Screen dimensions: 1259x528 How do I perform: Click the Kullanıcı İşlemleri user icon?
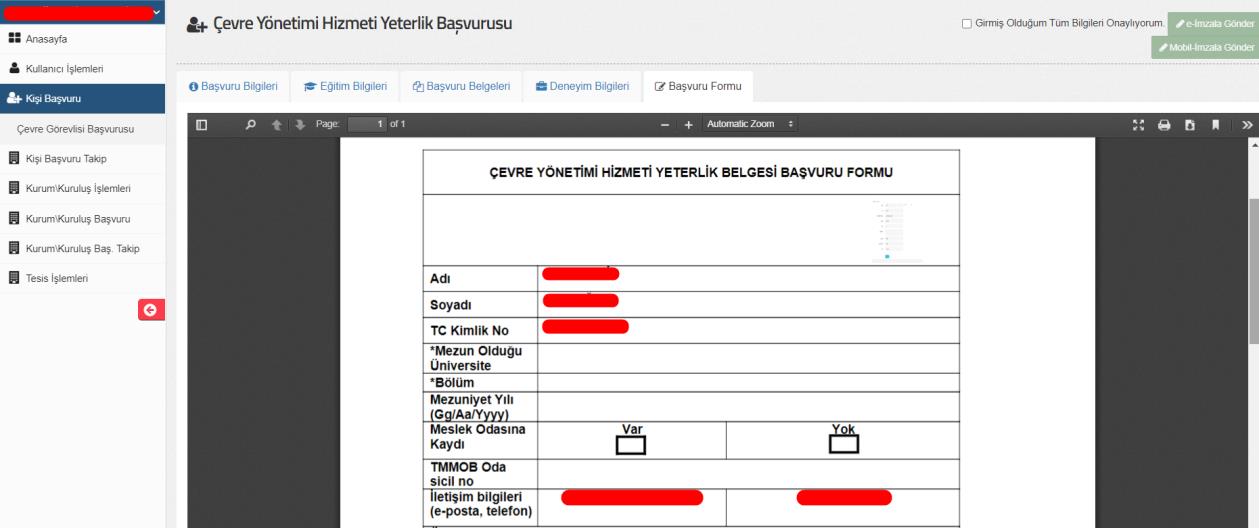point(14,68)
